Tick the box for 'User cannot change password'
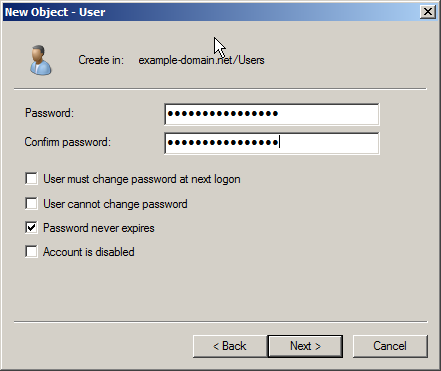The height and width of the screenshot is (371, 441). pos(31,203)
